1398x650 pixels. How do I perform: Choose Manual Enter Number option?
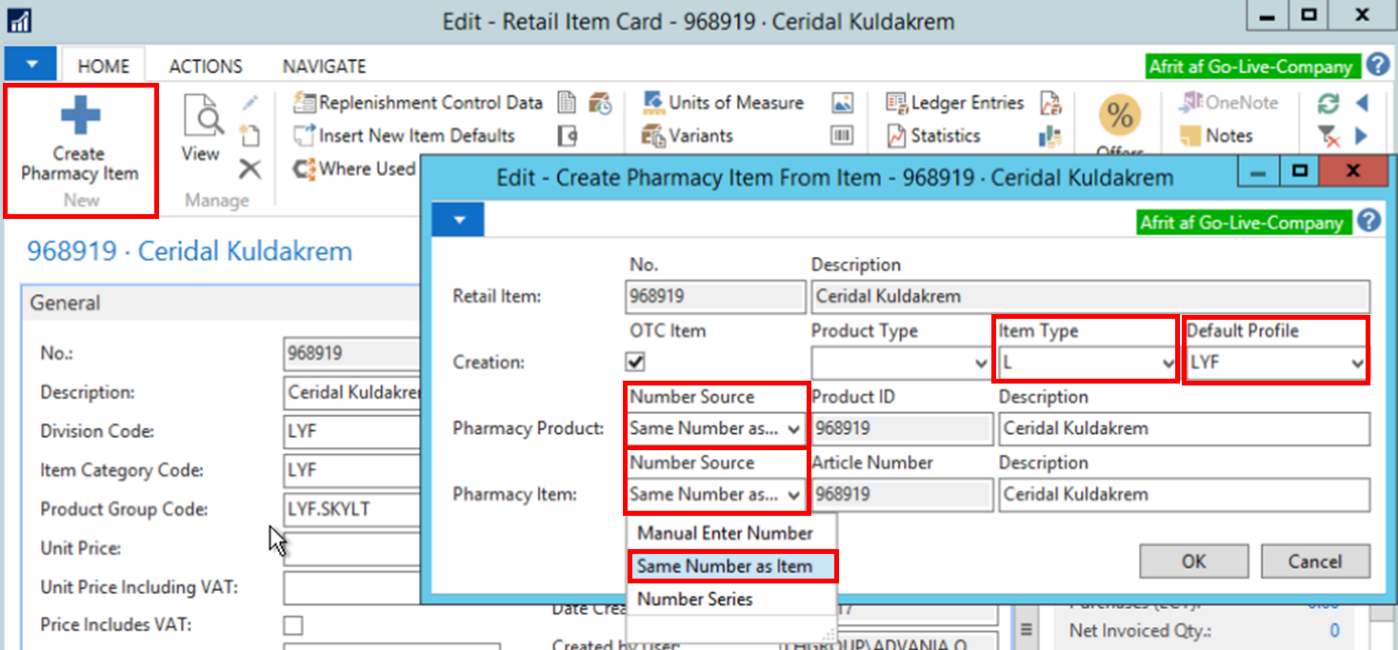pyautogui.click(x=725, y=533)
